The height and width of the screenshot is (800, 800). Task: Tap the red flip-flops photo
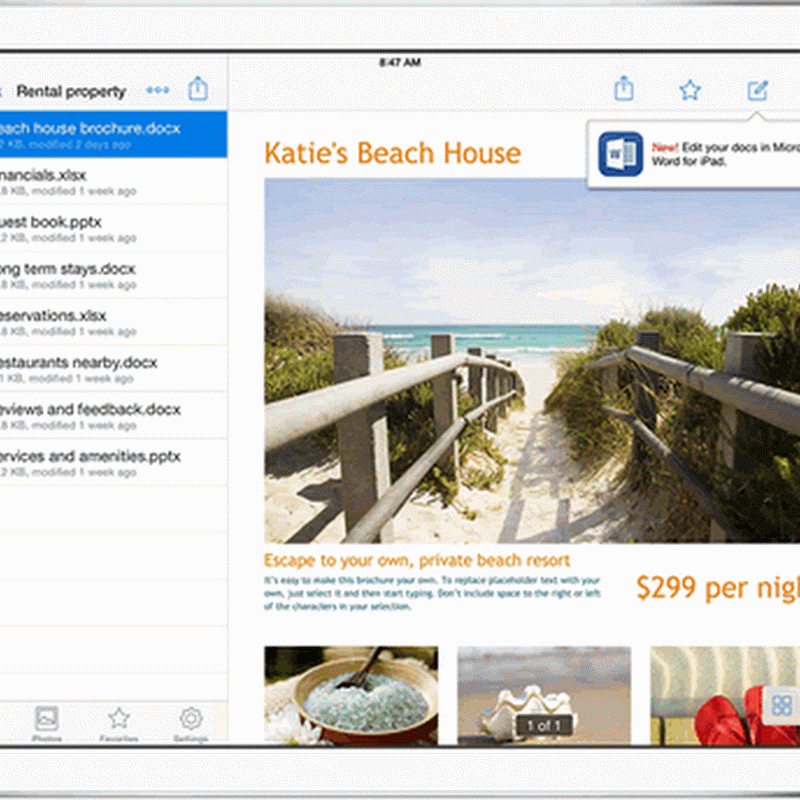[x=725, y=696]
